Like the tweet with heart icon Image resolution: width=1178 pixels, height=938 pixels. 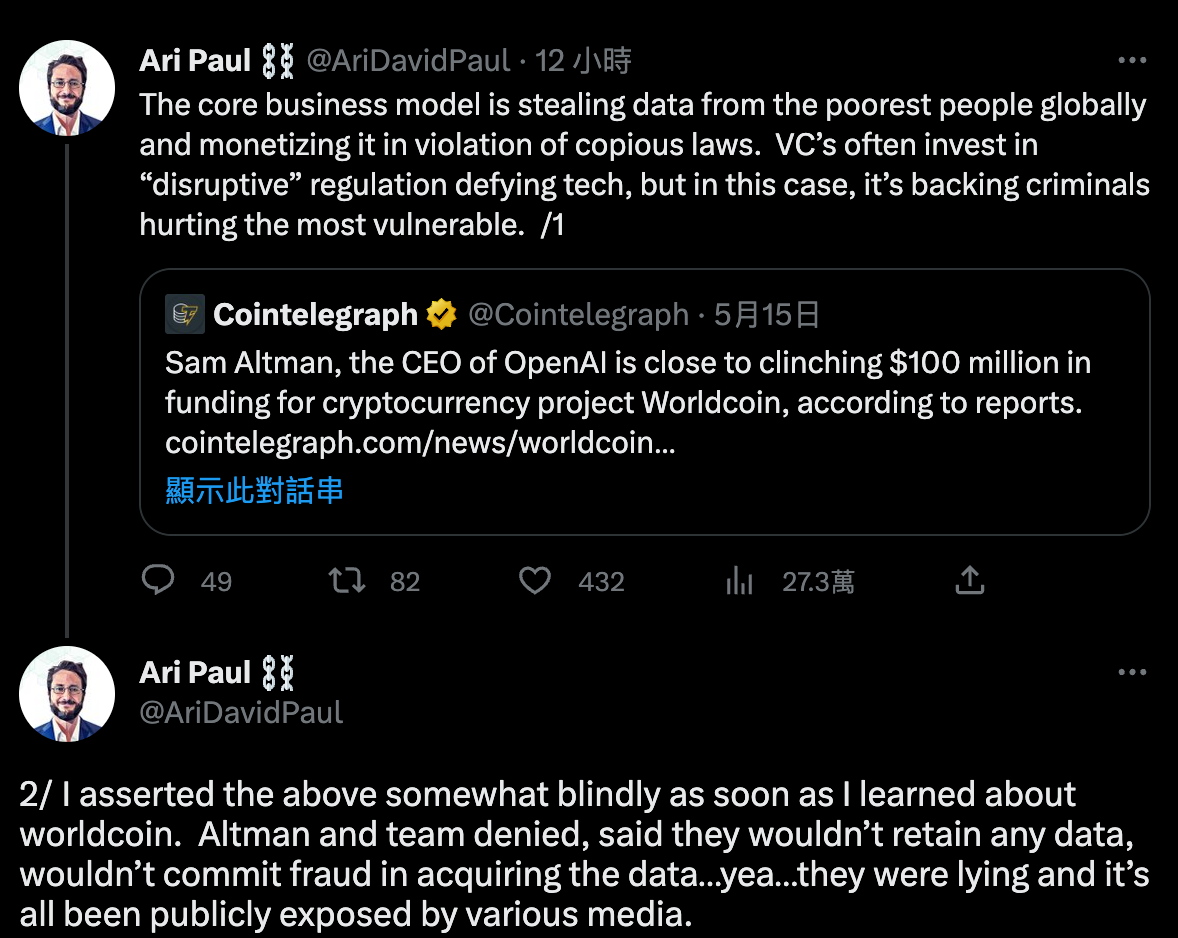click(x=535, y=580)
